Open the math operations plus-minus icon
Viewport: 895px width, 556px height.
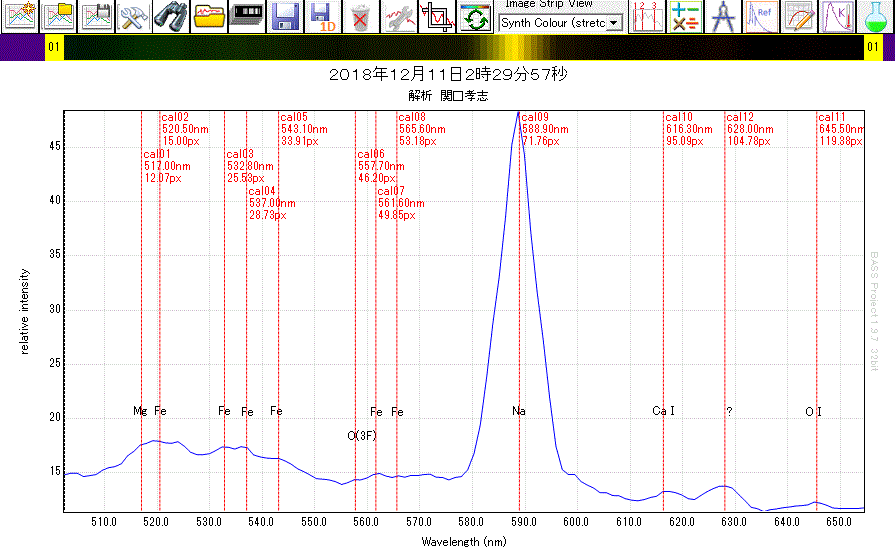pyautogui.click(x=685, y=16)
